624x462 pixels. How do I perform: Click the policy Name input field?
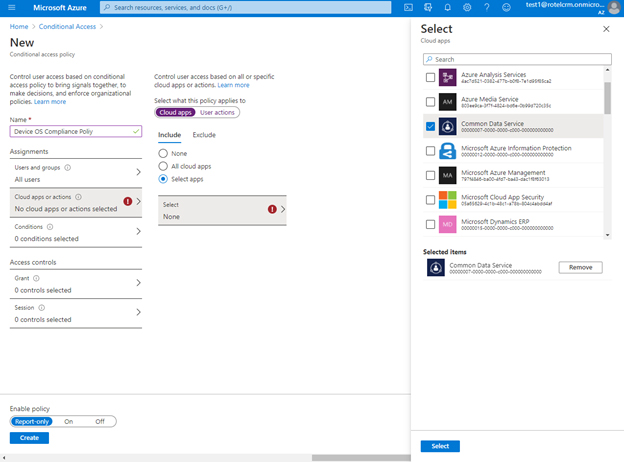tap(76, 131)
